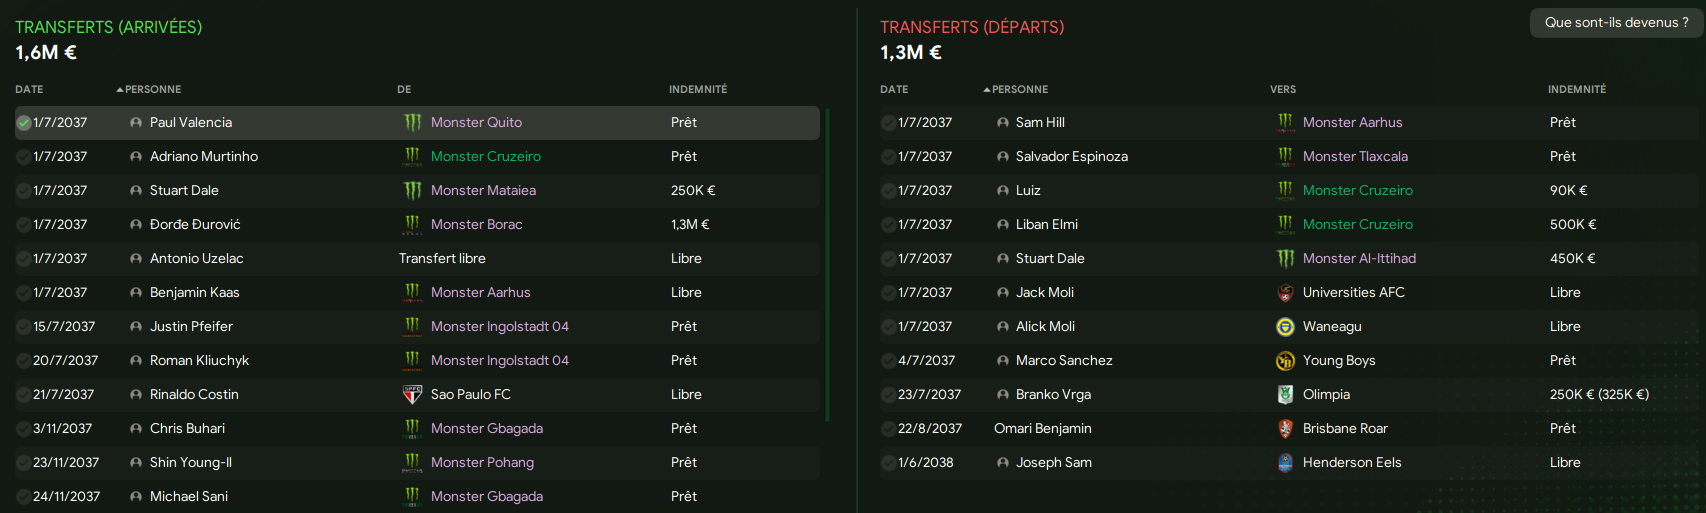The height and width of the screenshot is (513, 1706).
Task: Toggle the checkmark on Paul Valencia's row
Action: [23, 123]
